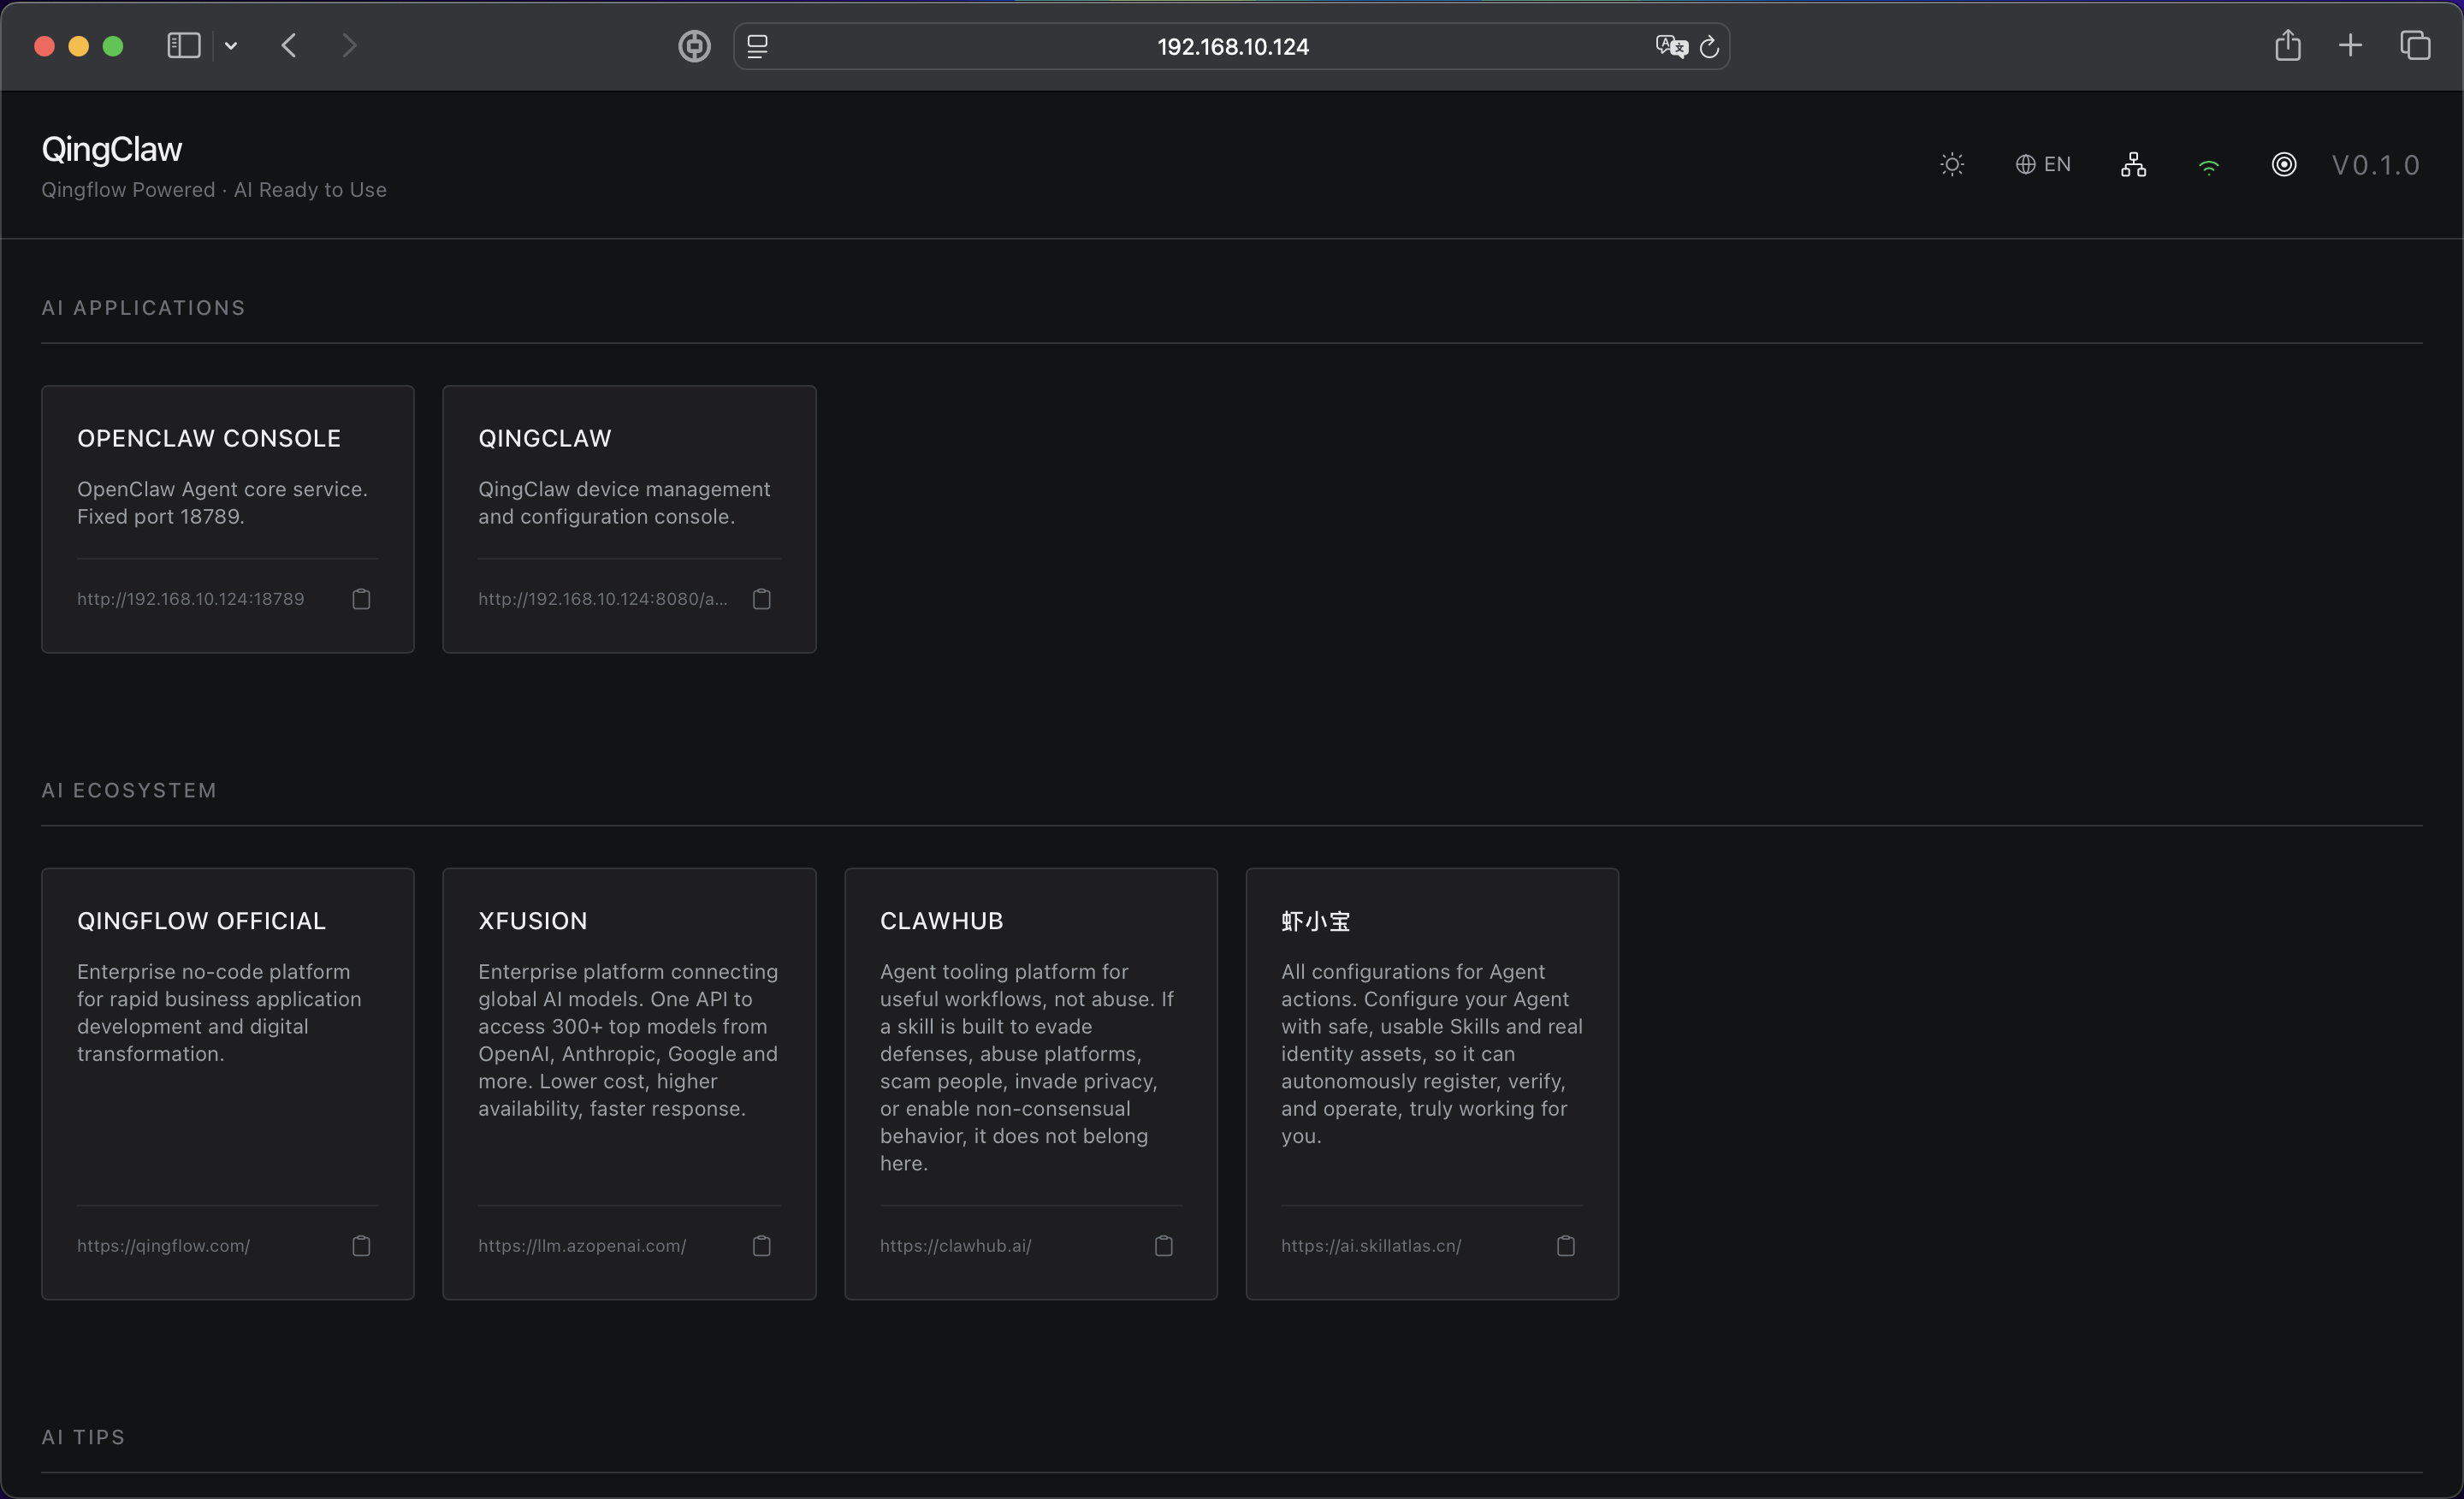
Task: Go forward in browser history
Action: tap(349, 46)
